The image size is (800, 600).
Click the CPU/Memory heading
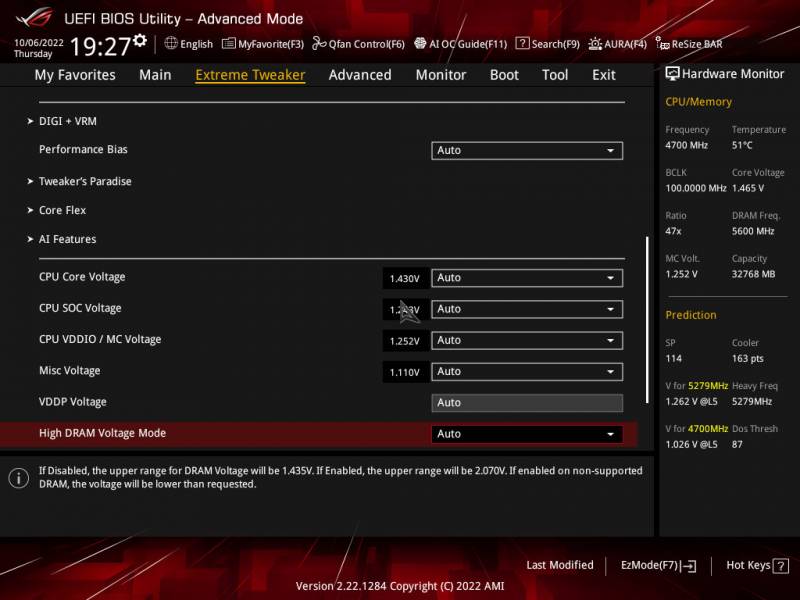click(698, 102)
